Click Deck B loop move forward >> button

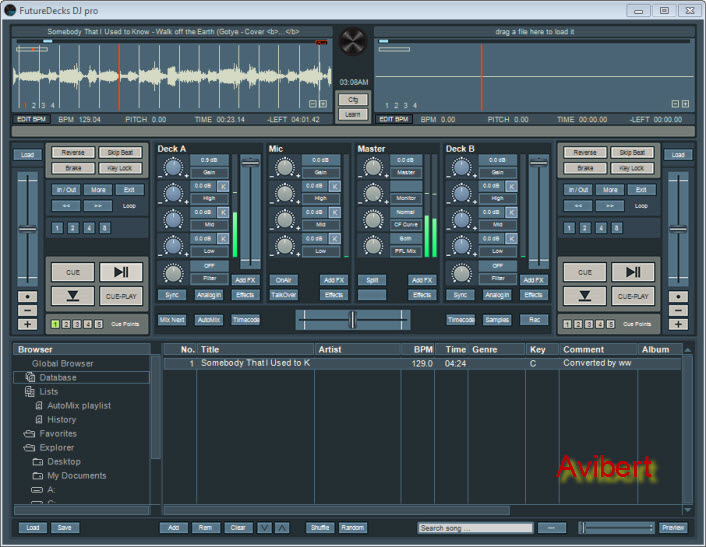click(610, 206)
